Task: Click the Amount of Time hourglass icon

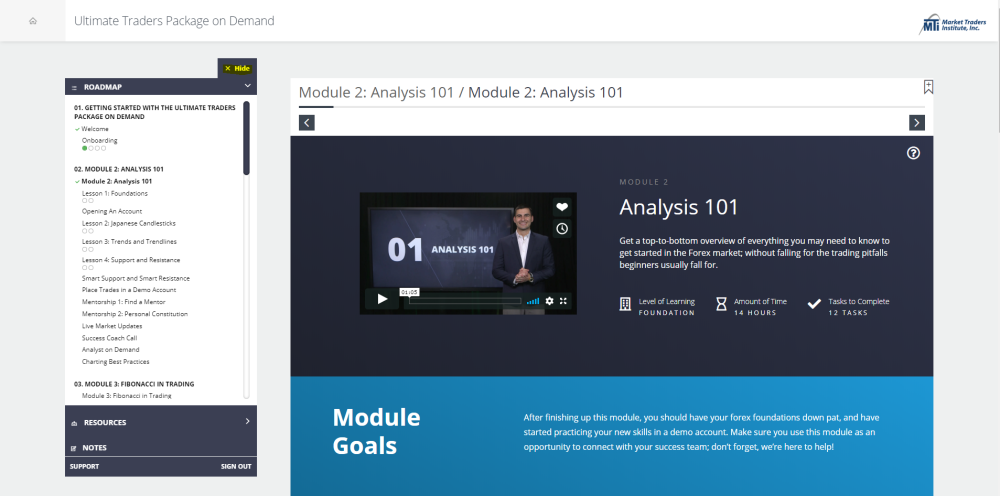Action: 721,304
